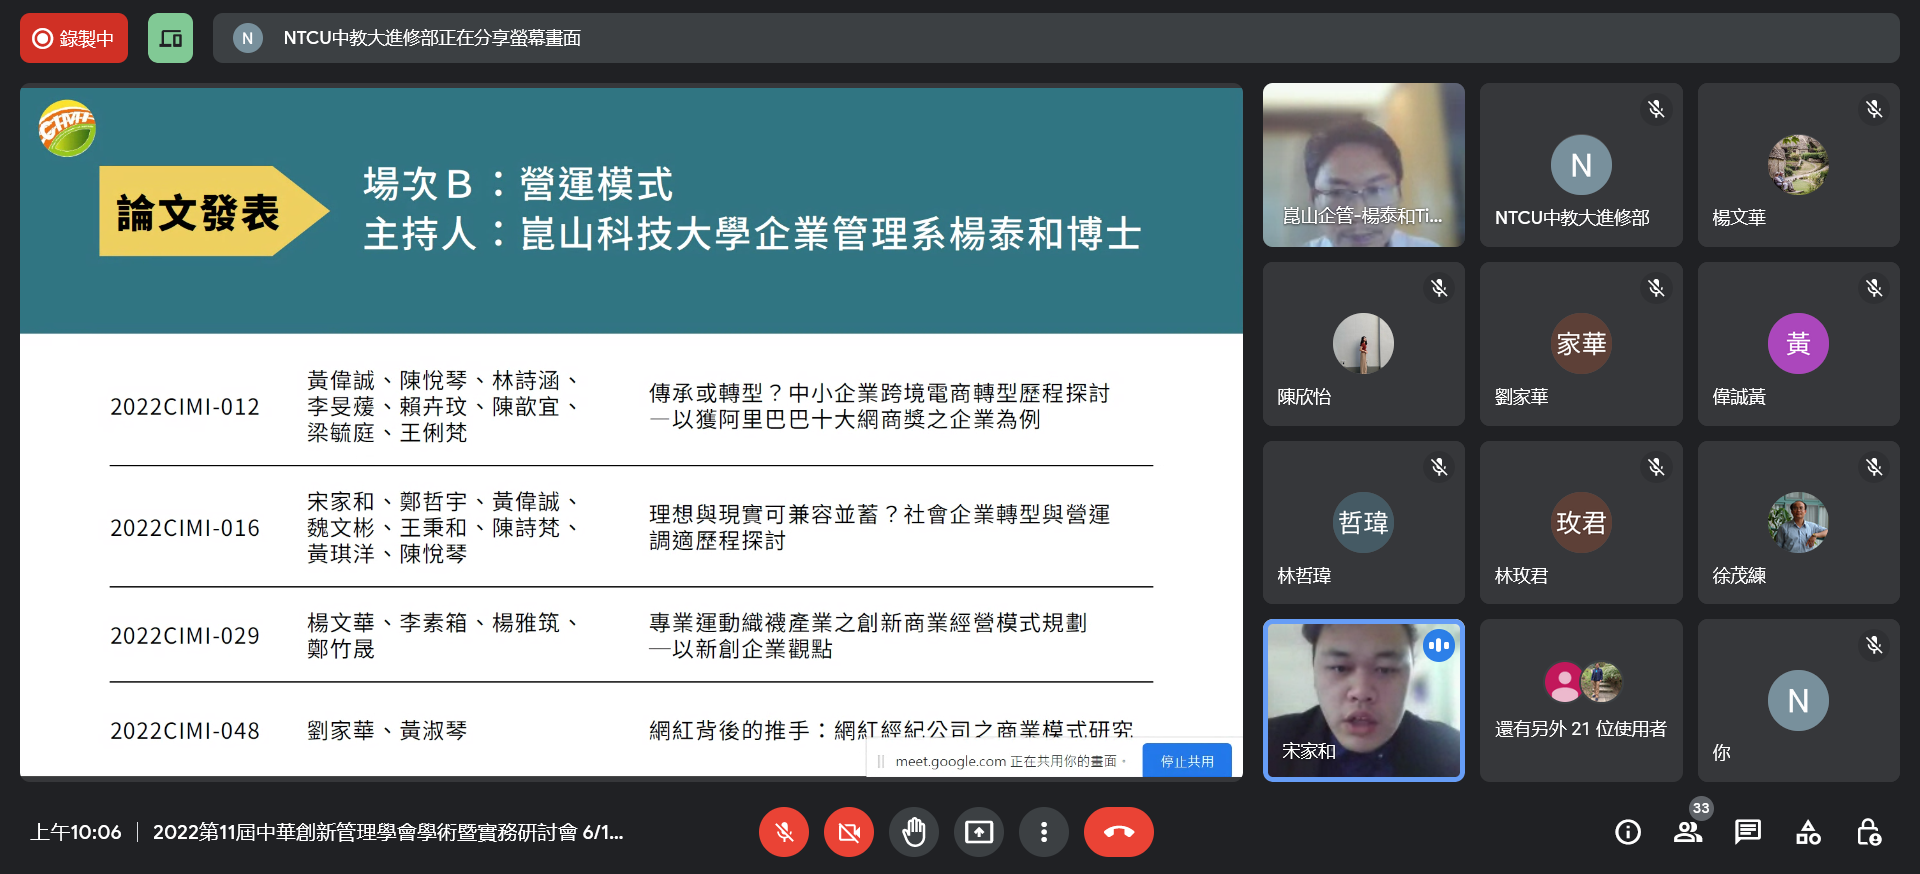Expand the 21 other users tile
1920x874 pixels.
(1581, 700)
